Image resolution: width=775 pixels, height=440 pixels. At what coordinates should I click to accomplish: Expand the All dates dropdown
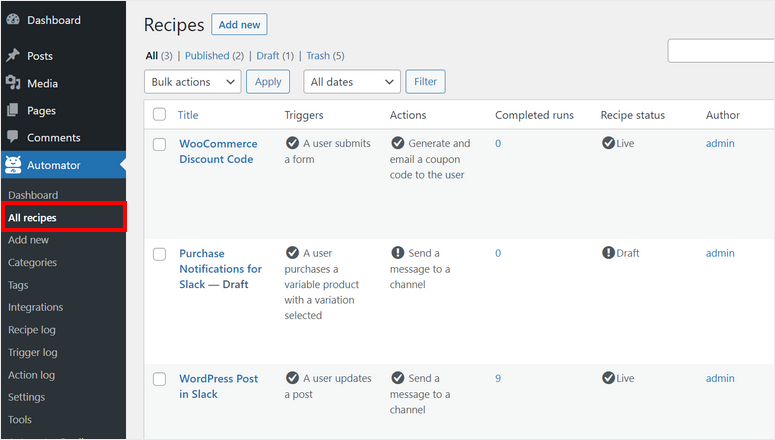[x=349, y=82]
